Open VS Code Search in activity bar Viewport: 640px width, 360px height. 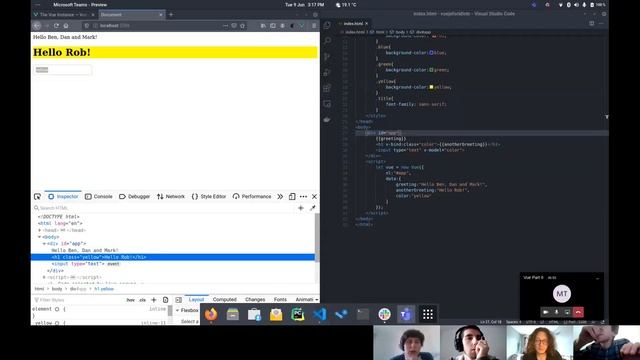tap(327, 41)
